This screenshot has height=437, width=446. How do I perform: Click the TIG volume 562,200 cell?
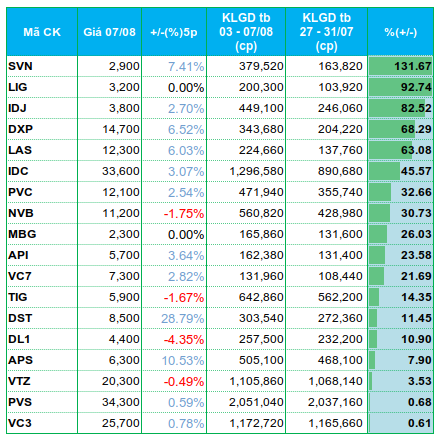[x=326, y=297]
